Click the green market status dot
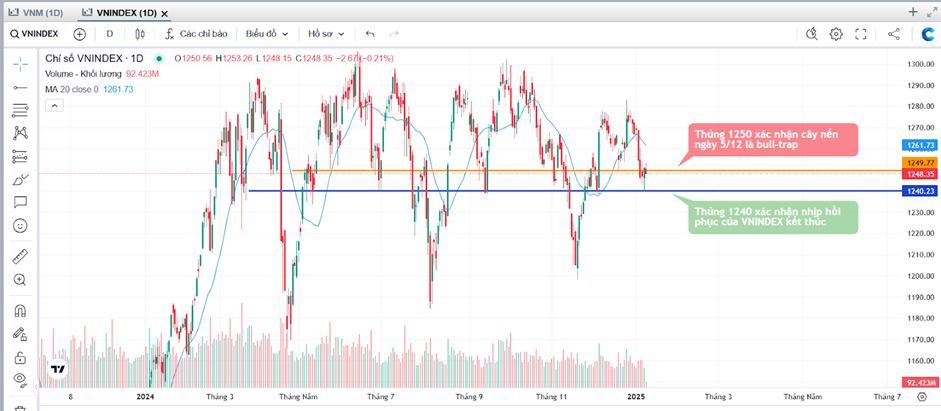Screen dimensions: 941x411 [158, 58]
